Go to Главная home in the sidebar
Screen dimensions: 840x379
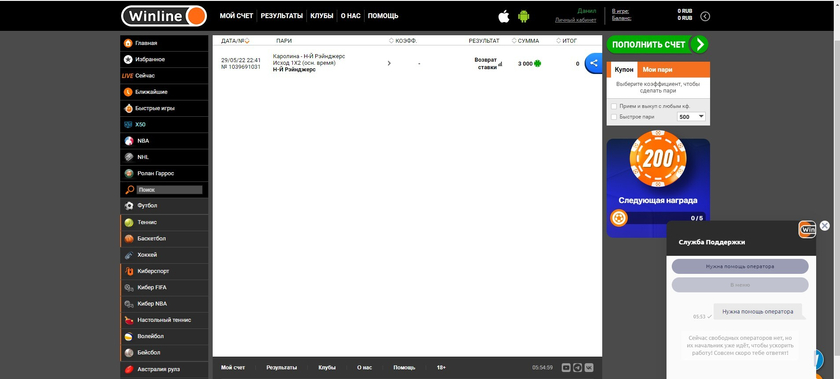coord(164,43)
